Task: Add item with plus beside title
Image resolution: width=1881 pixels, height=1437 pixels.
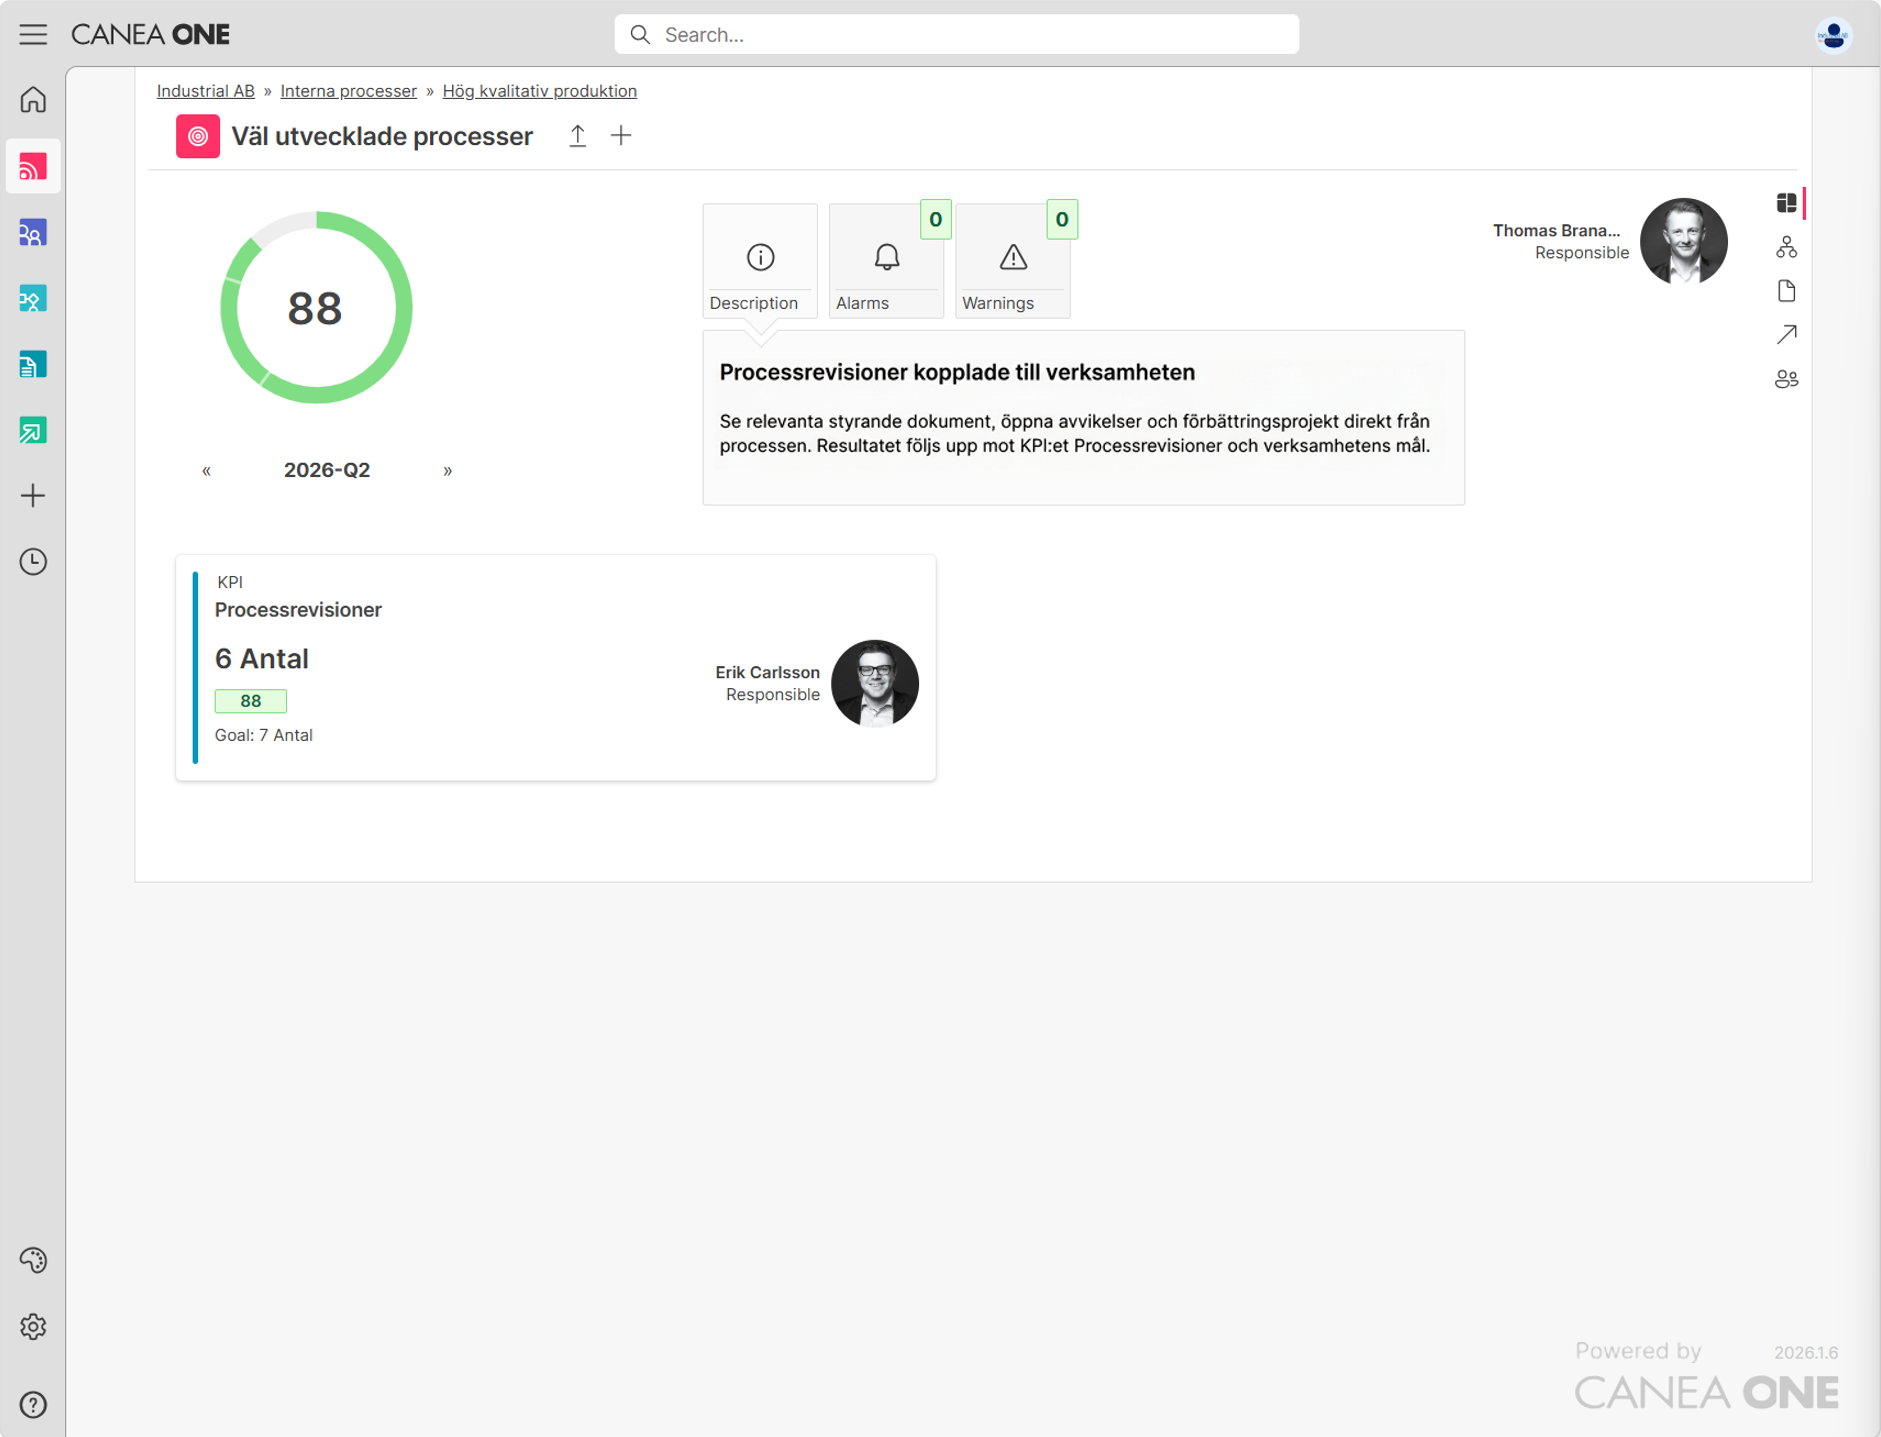Action: [x=621, y=136]
